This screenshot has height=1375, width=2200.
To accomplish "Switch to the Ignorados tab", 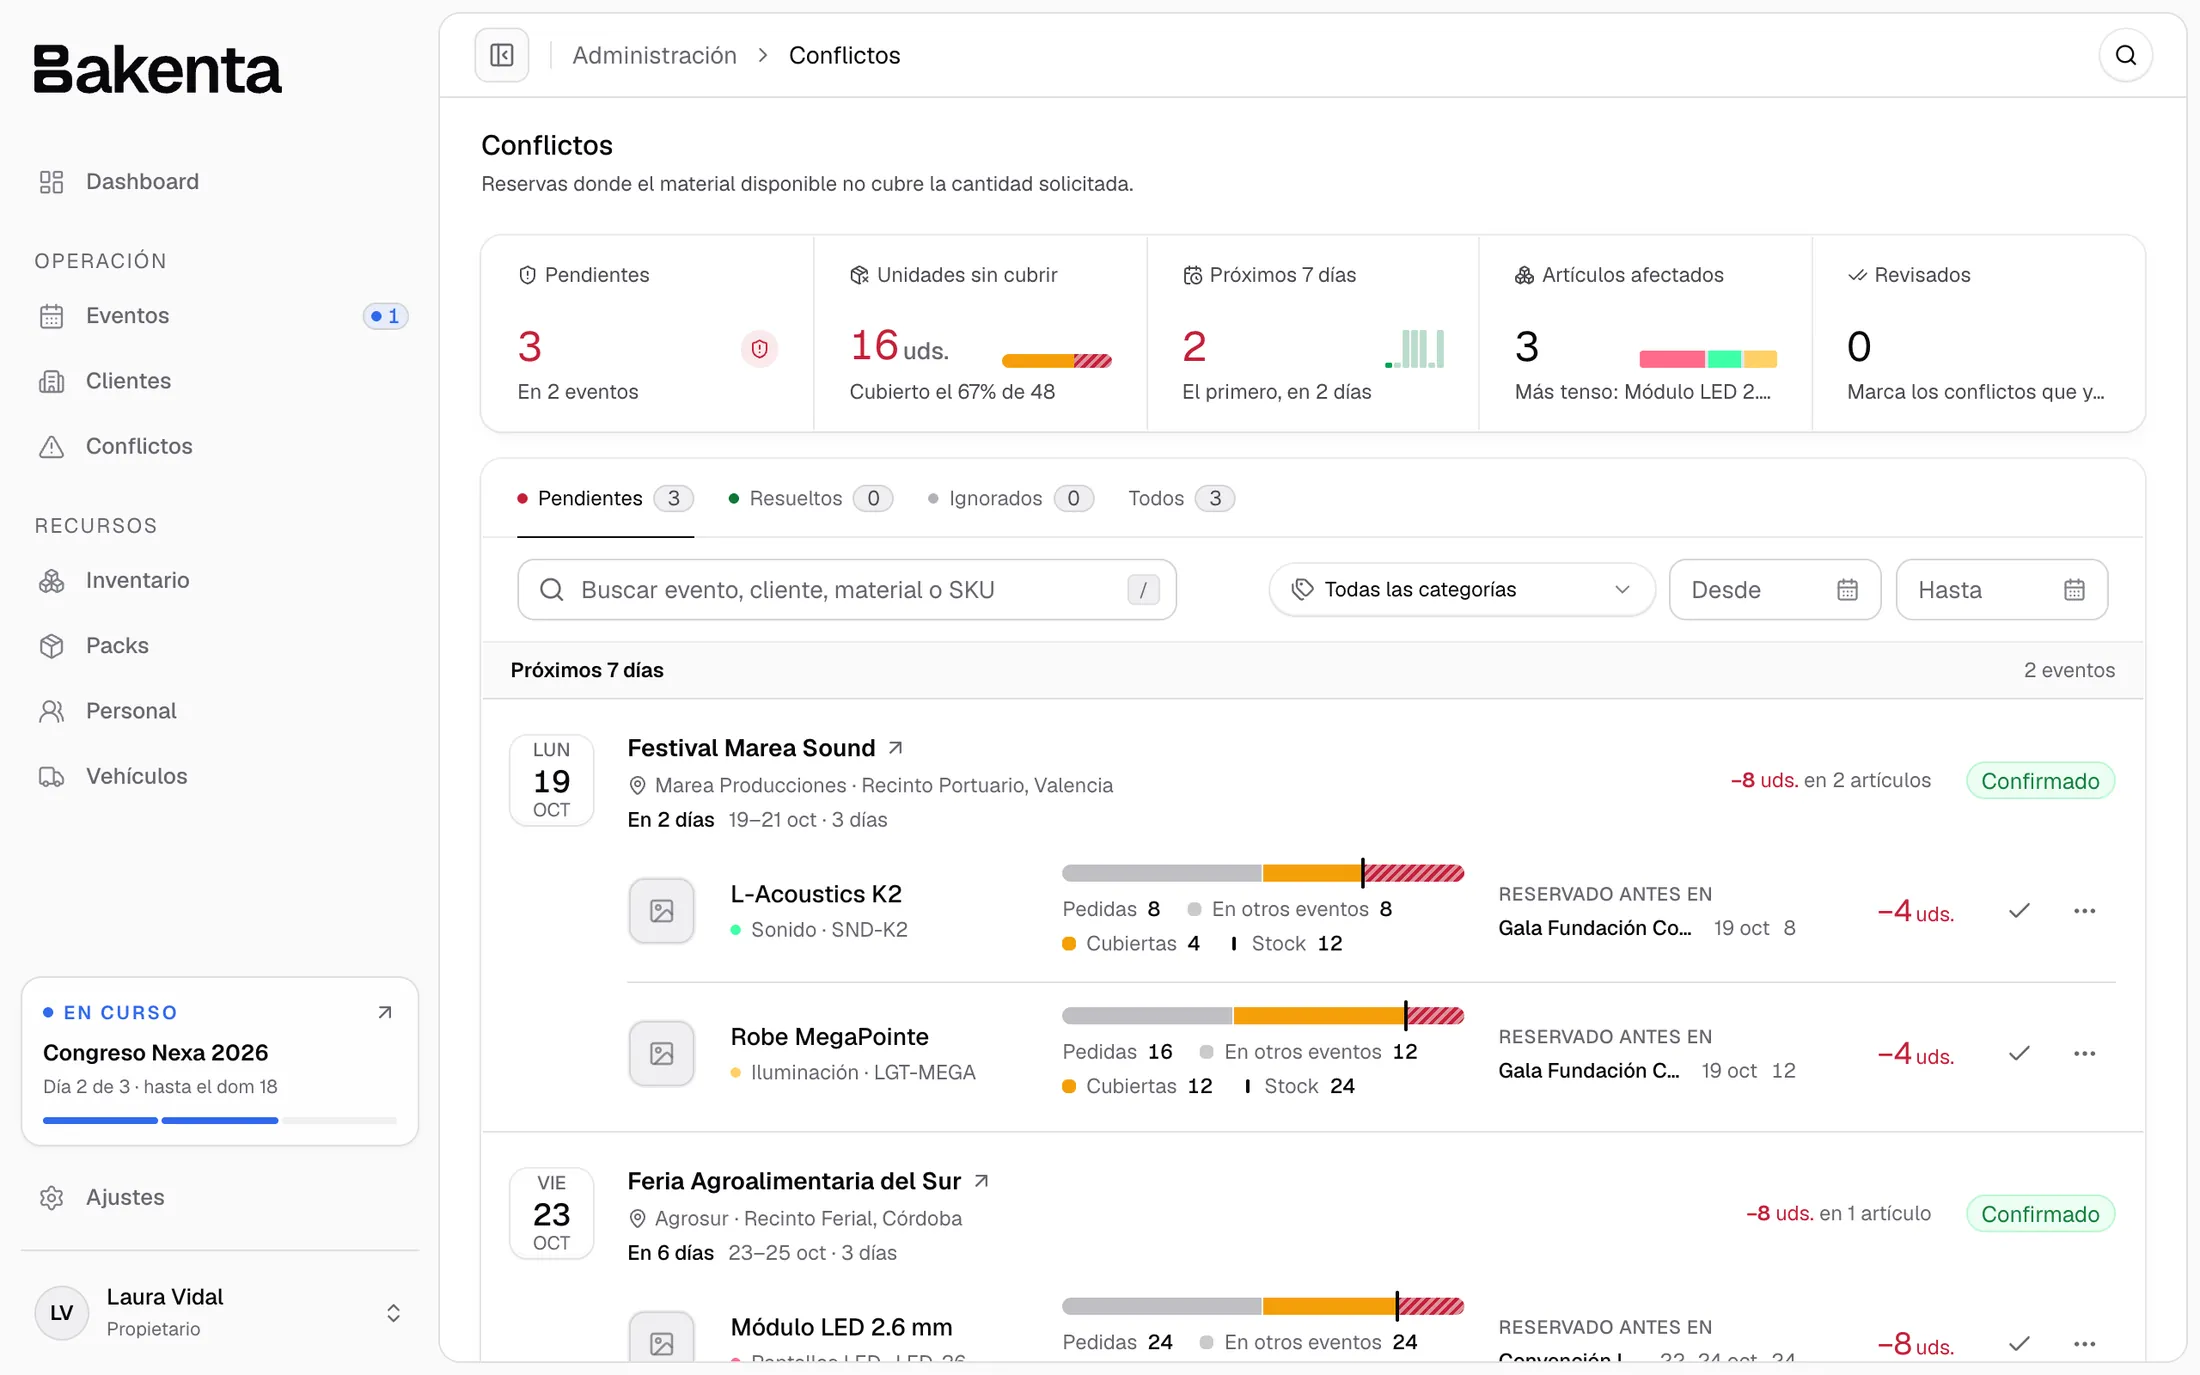I will tap(1010, 498).
